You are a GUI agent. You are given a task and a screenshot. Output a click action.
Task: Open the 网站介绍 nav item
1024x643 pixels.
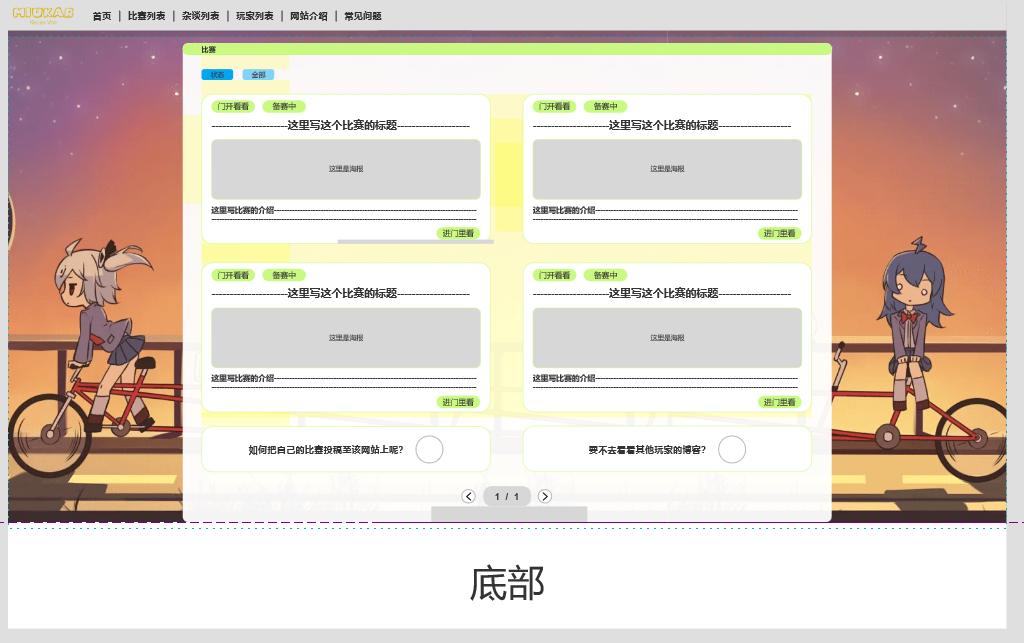click(x=309, y=16)
